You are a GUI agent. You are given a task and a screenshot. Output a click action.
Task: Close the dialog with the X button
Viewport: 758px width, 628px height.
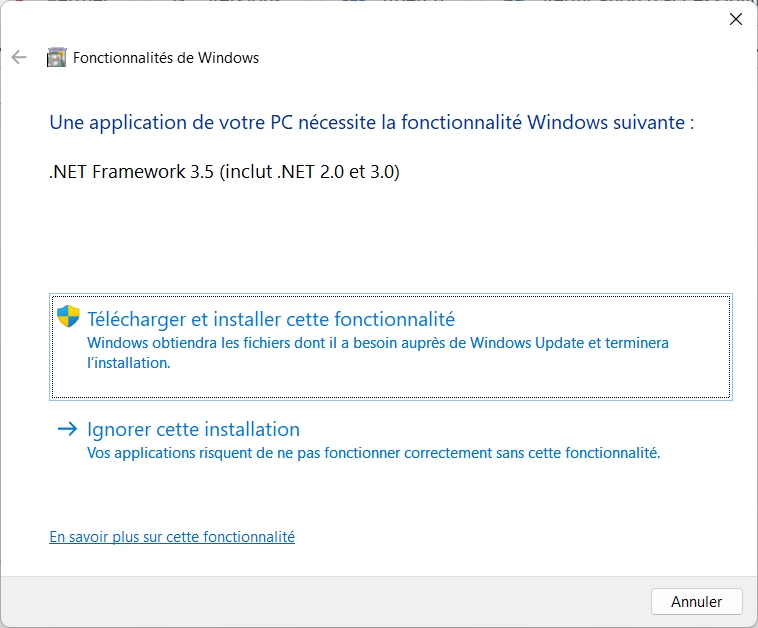click(x=735, y=18)
